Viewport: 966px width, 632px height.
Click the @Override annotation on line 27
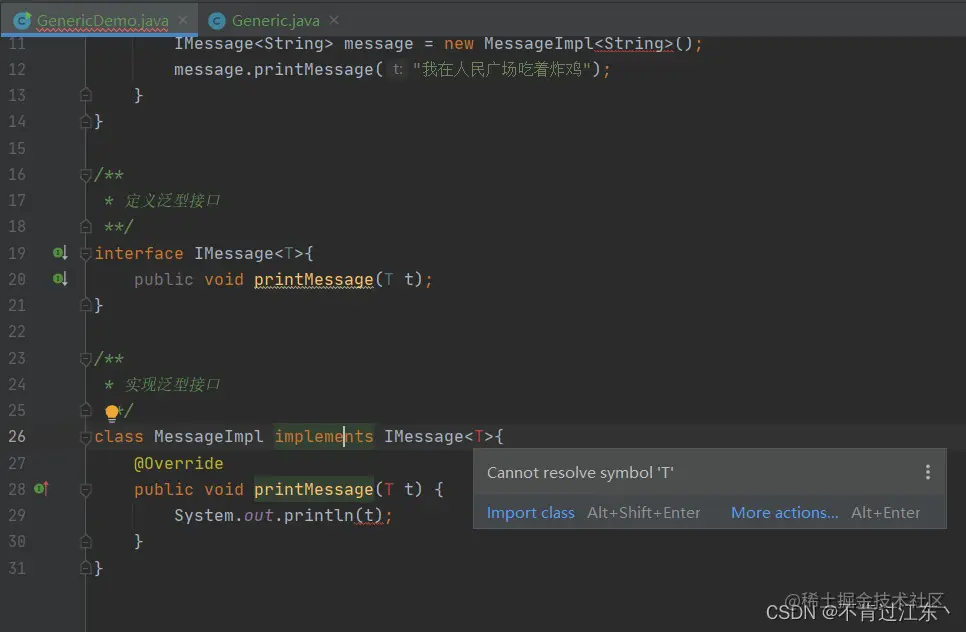tap(179, 463)
